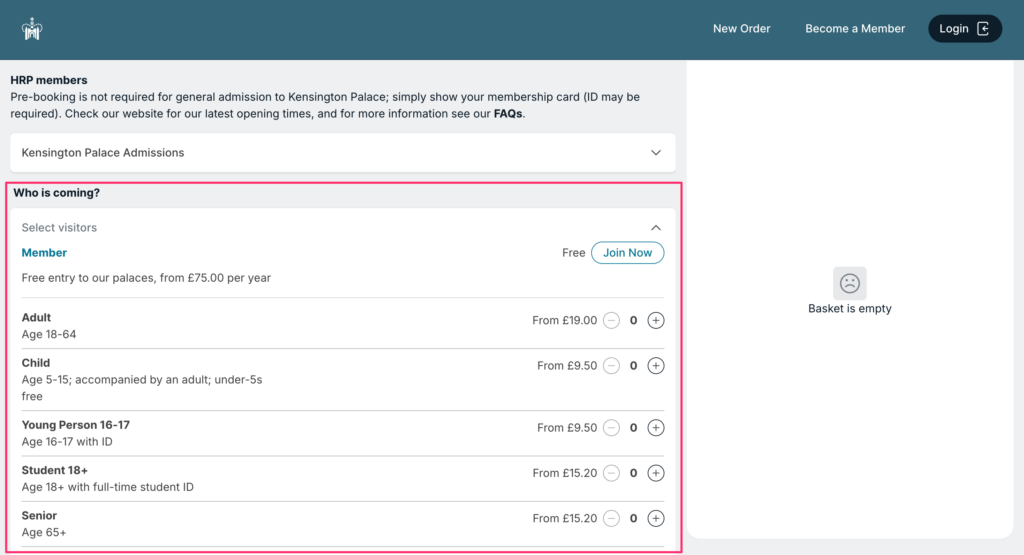
Task: Click the Adult quantity value 0
Action: (633, 321)
